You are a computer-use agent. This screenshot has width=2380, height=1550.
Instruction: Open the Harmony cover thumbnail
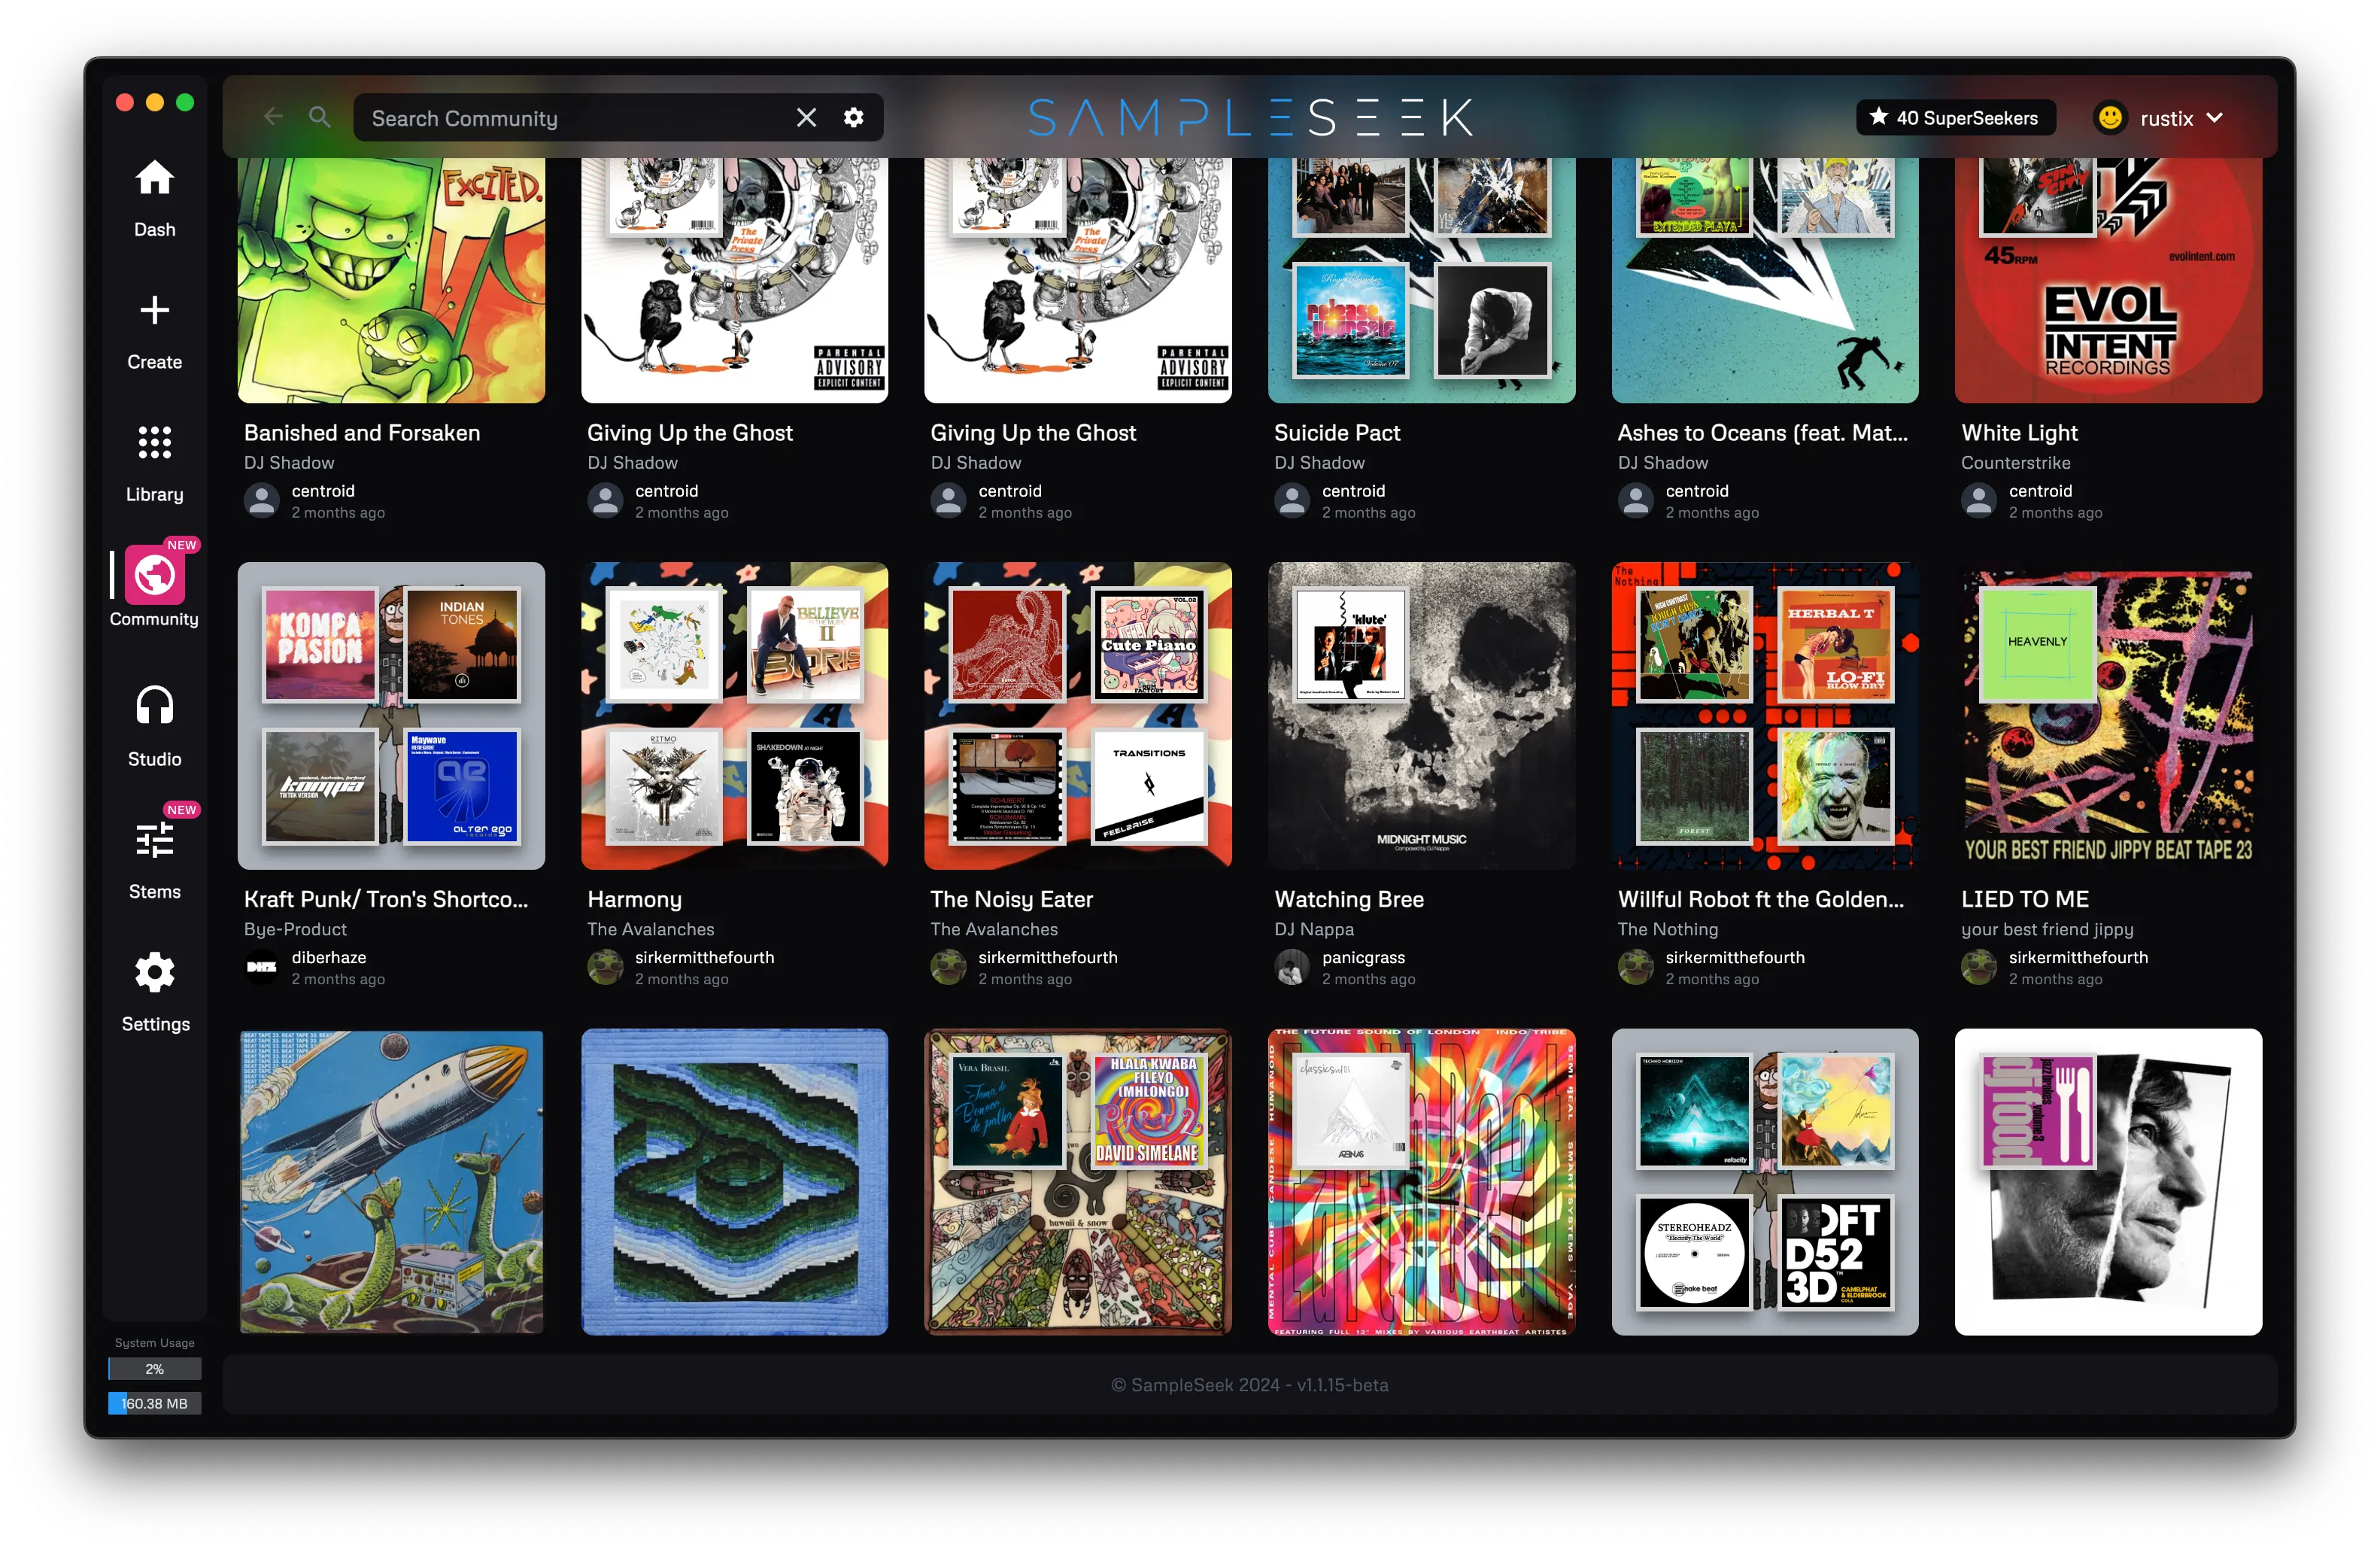coord(734,715)
